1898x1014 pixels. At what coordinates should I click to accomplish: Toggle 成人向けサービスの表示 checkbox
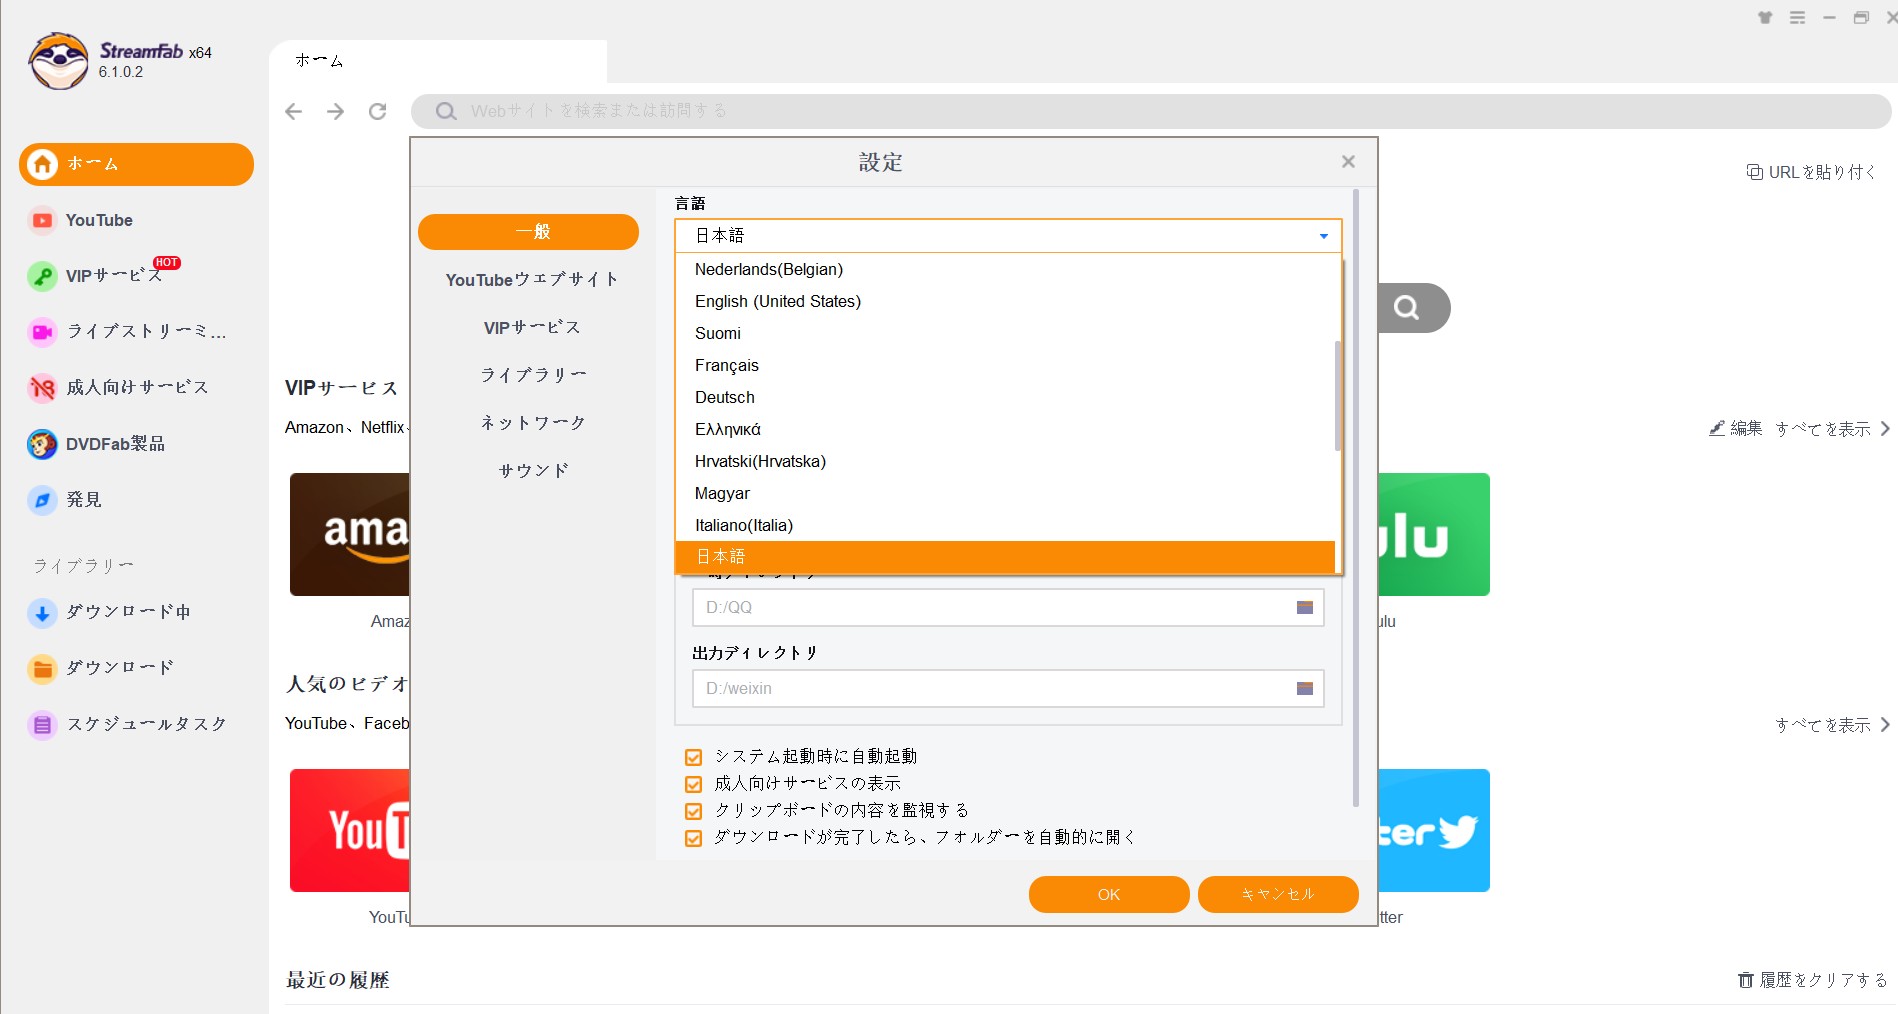click(693, 784)
